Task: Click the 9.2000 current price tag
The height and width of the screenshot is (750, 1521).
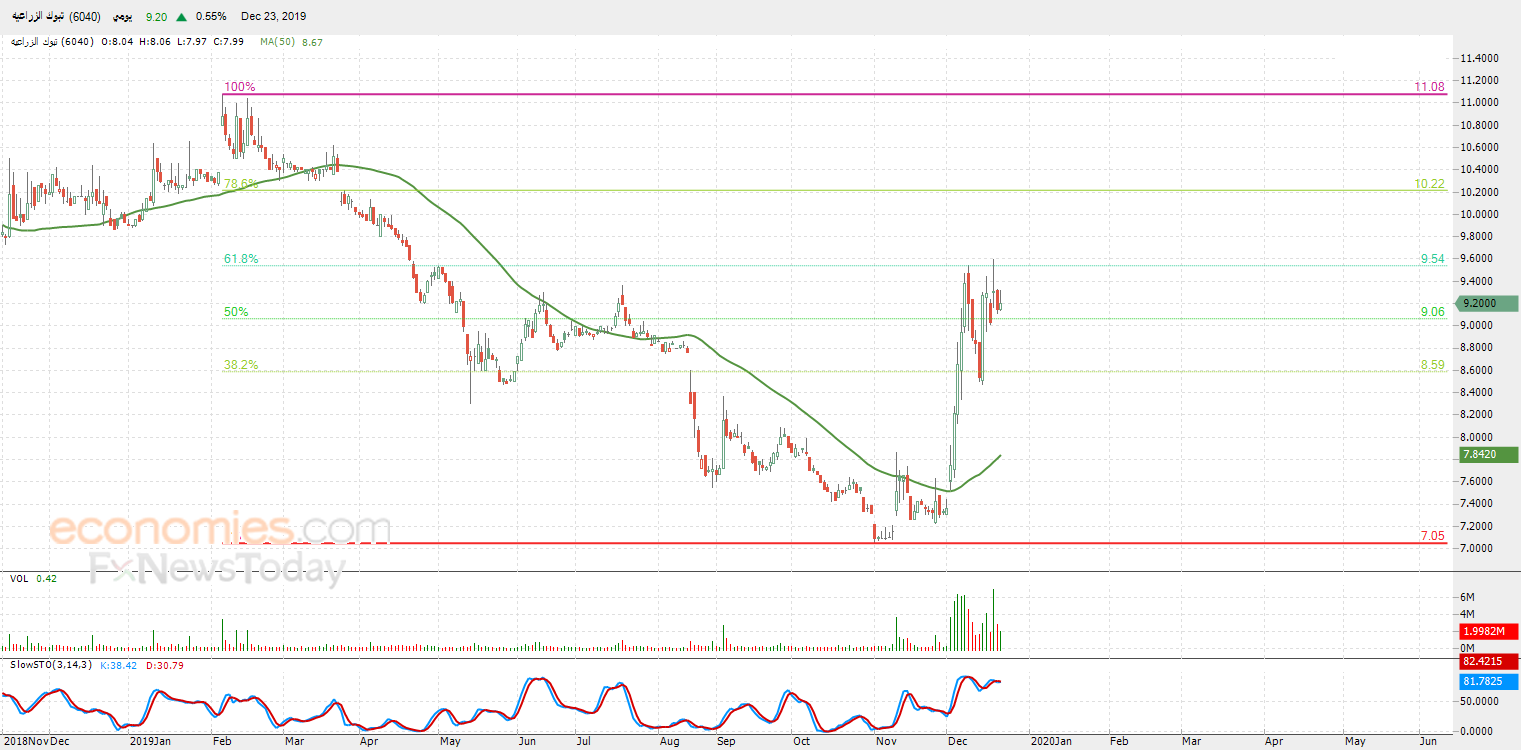Action: coord(1487,304)
